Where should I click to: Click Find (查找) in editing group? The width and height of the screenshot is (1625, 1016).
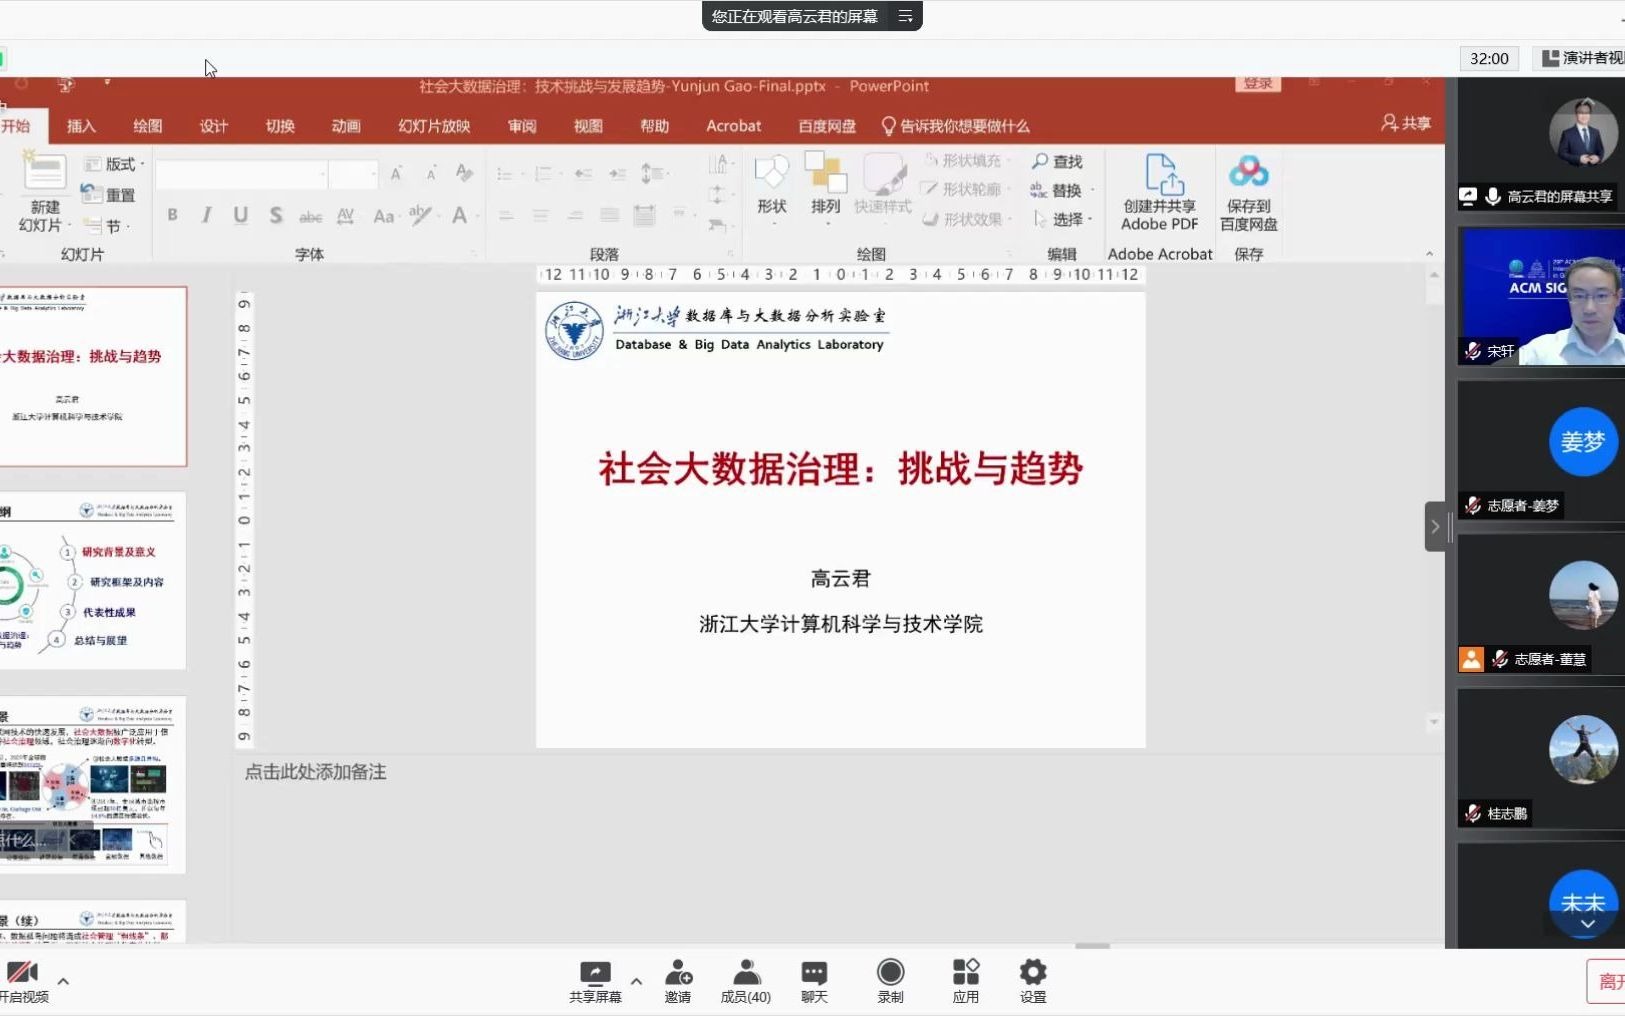(x=1058, y=161)
